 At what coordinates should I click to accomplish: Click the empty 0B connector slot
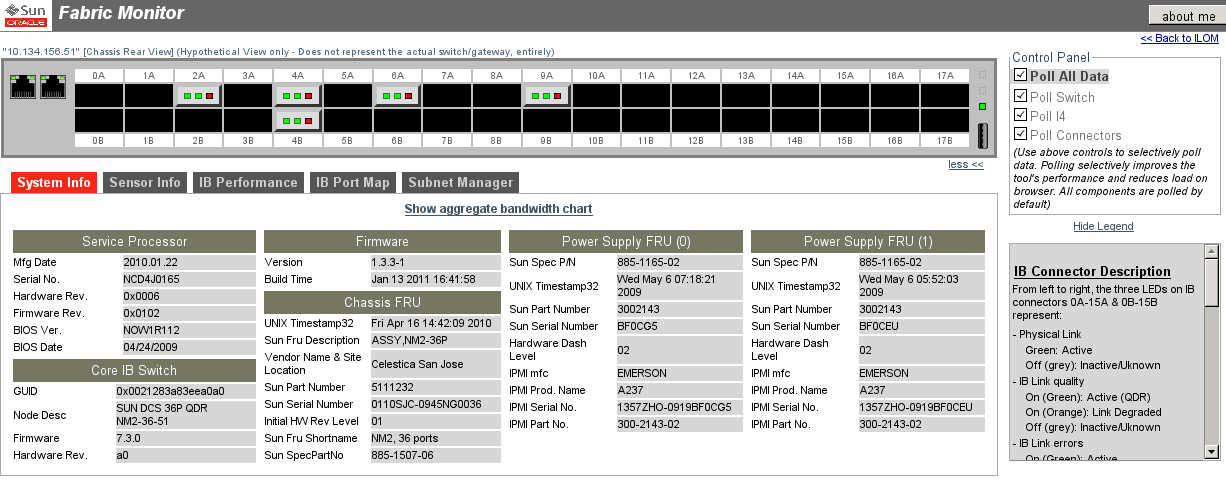[x=99, y=121]
